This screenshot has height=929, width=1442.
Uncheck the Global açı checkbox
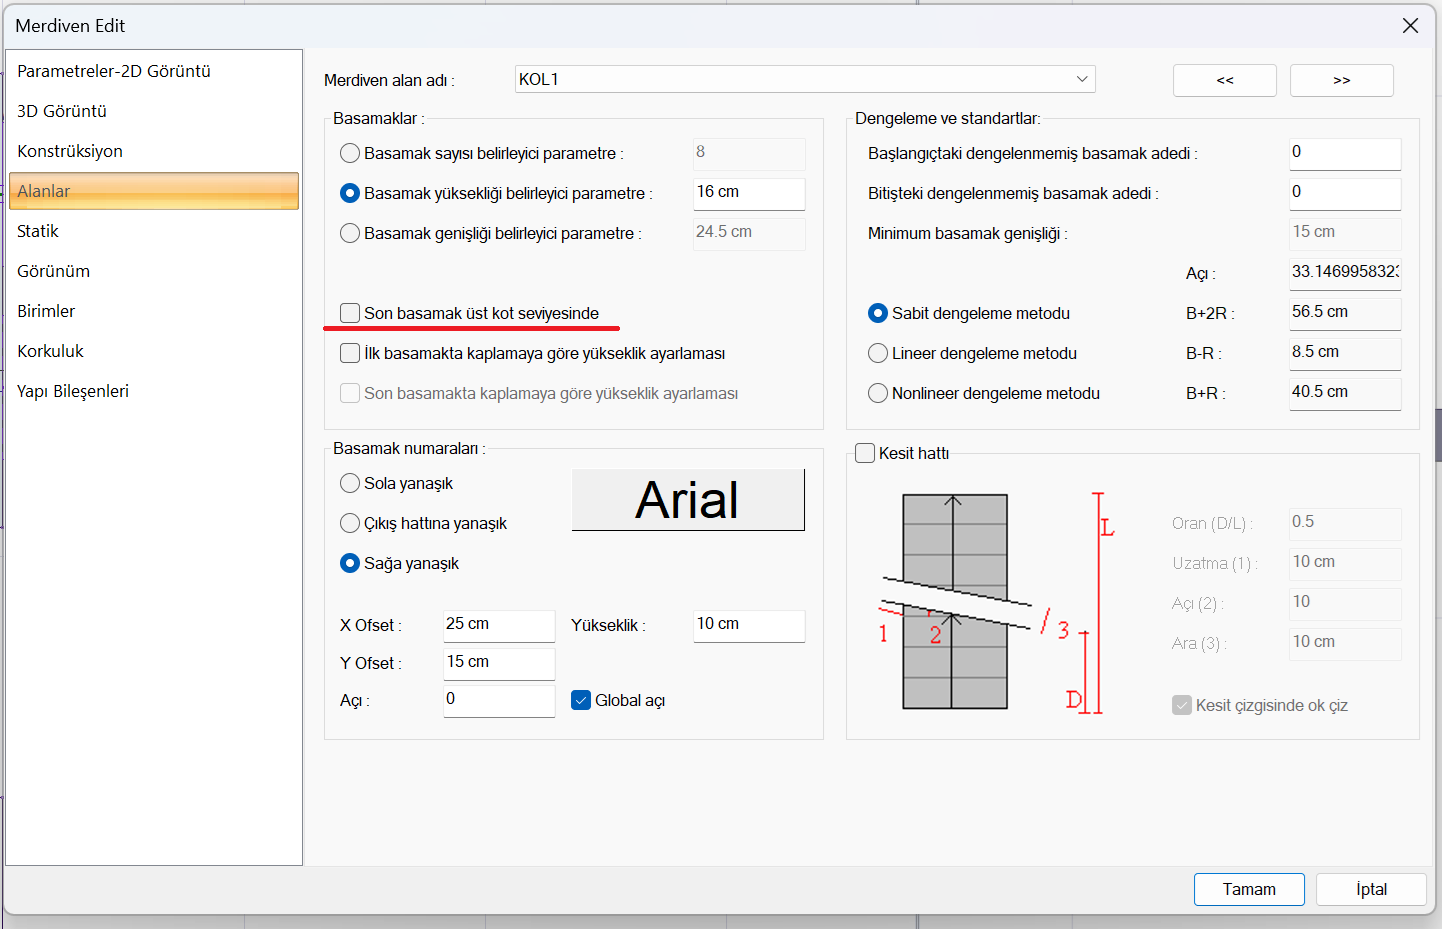click(581, 700)
